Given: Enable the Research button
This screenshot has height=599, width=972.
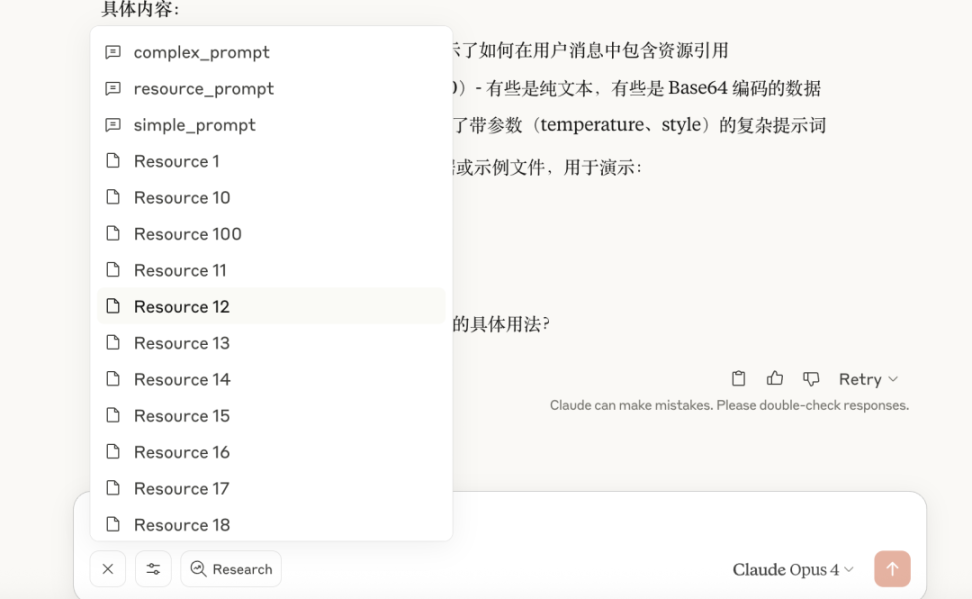Looking at the screenshot, I should [231, 569].
